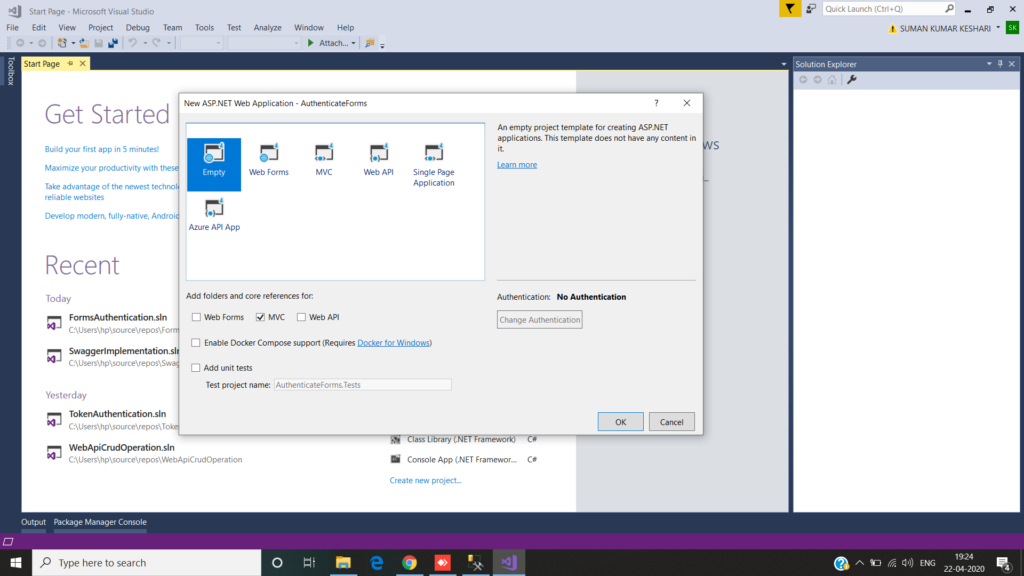Switch to the Output tab

click(33, 522)
